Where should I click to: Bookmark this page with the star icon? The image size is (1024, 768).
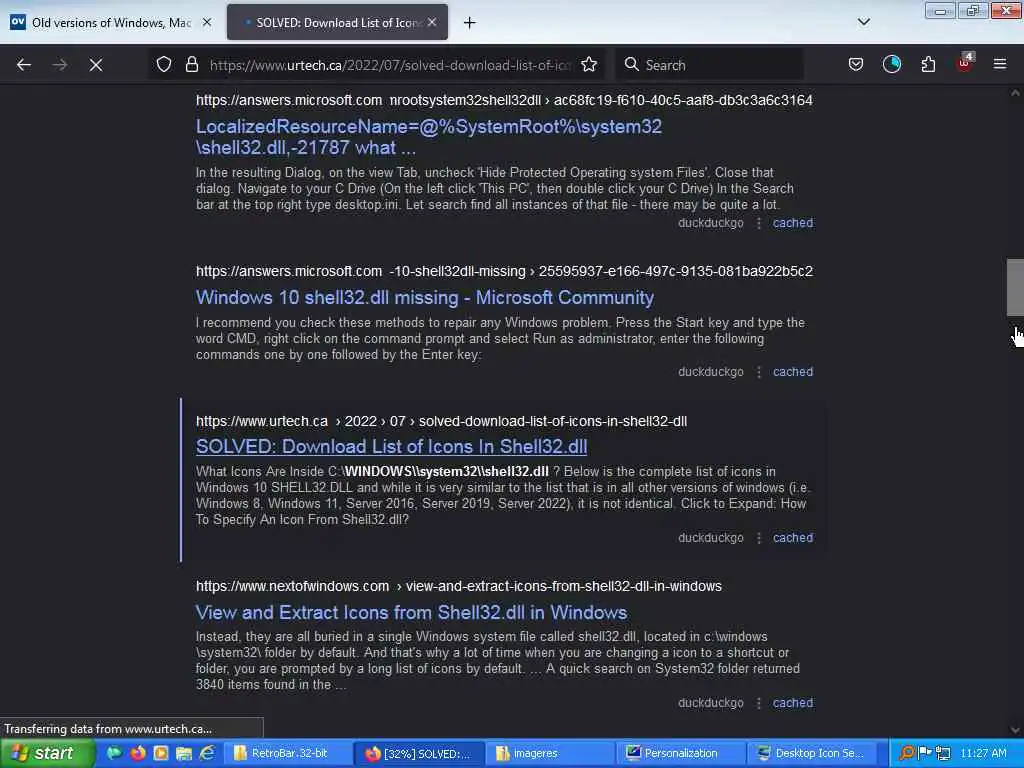pos(589,65)
